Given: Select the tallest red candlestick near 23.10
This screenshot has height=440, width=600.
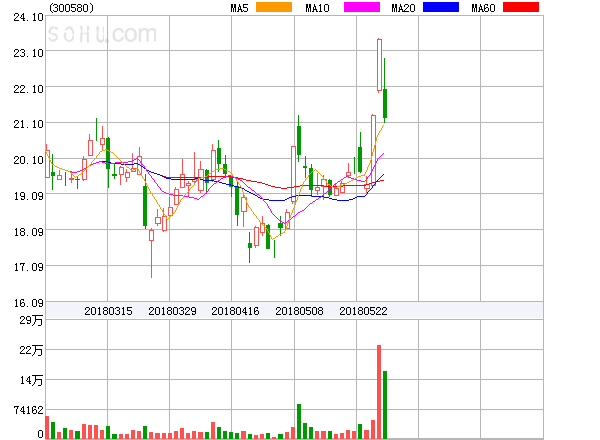Looking at the screenshot, I should pos(380,65).
